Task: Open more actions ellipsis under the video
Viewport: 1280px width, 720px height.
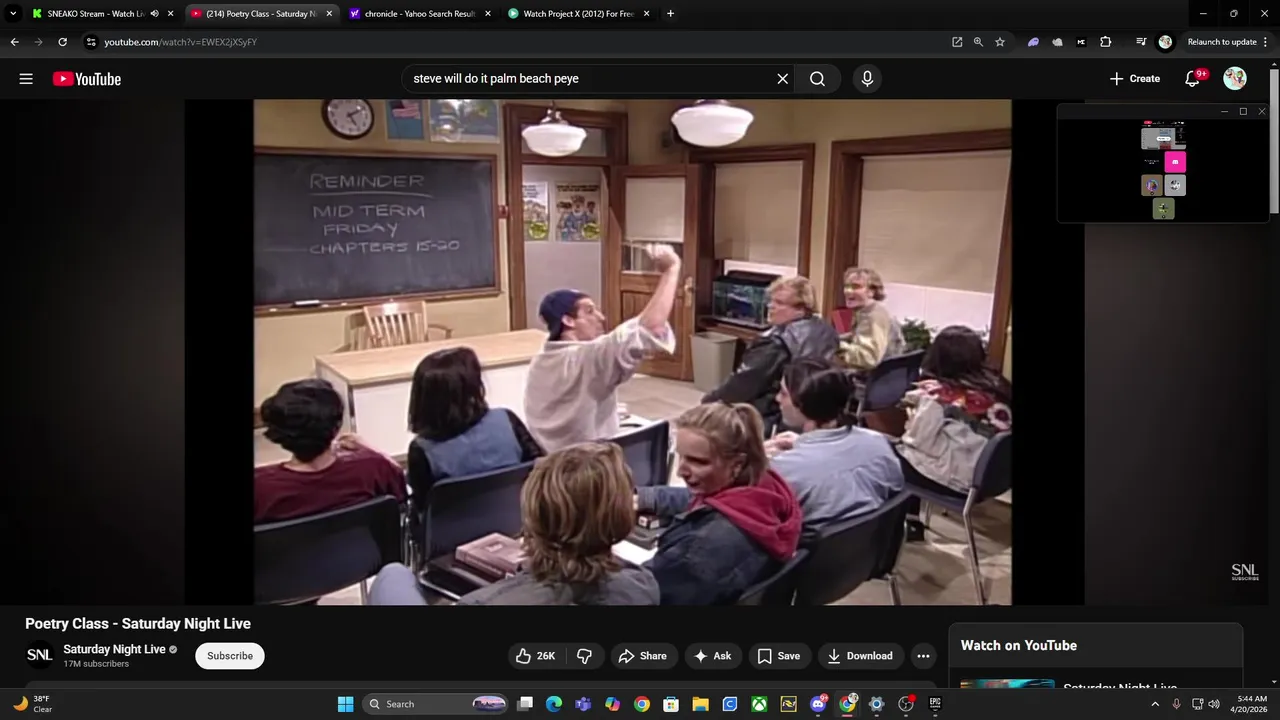Action: coord(924,656)
